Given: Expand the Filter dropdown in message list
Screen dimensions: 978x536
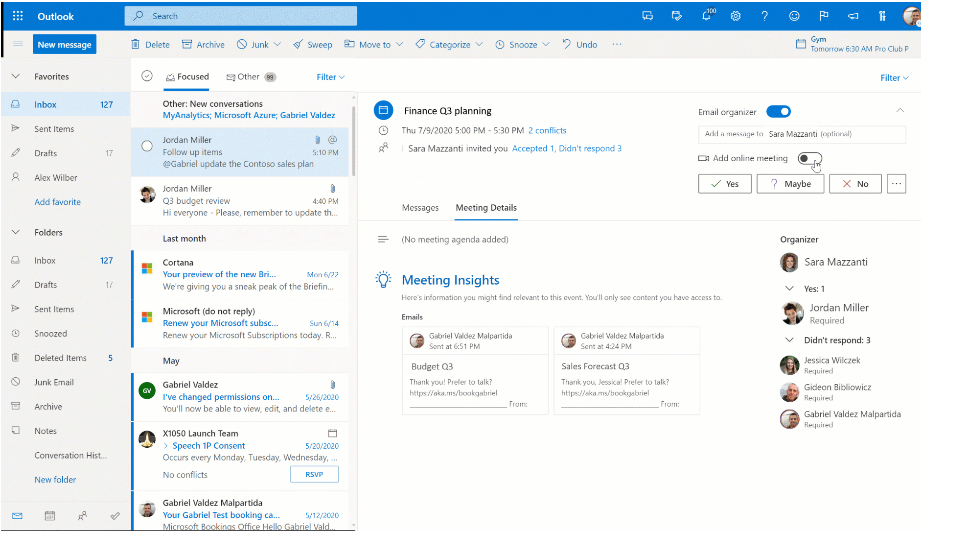Looking at the screenshot, I should tap(330, 77).
